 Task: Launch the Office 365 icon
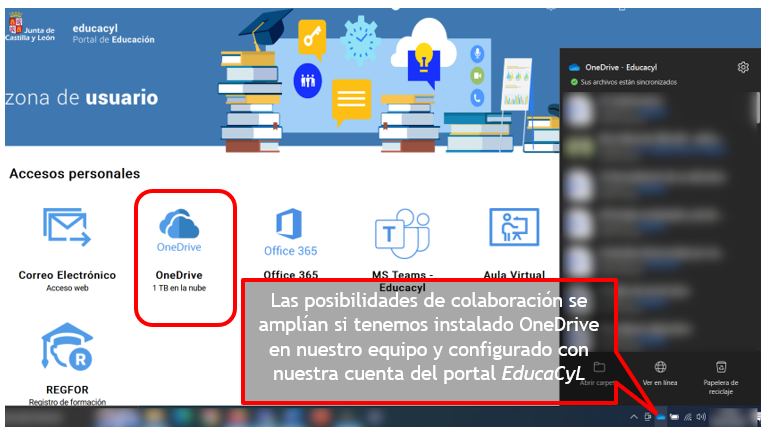290,232
